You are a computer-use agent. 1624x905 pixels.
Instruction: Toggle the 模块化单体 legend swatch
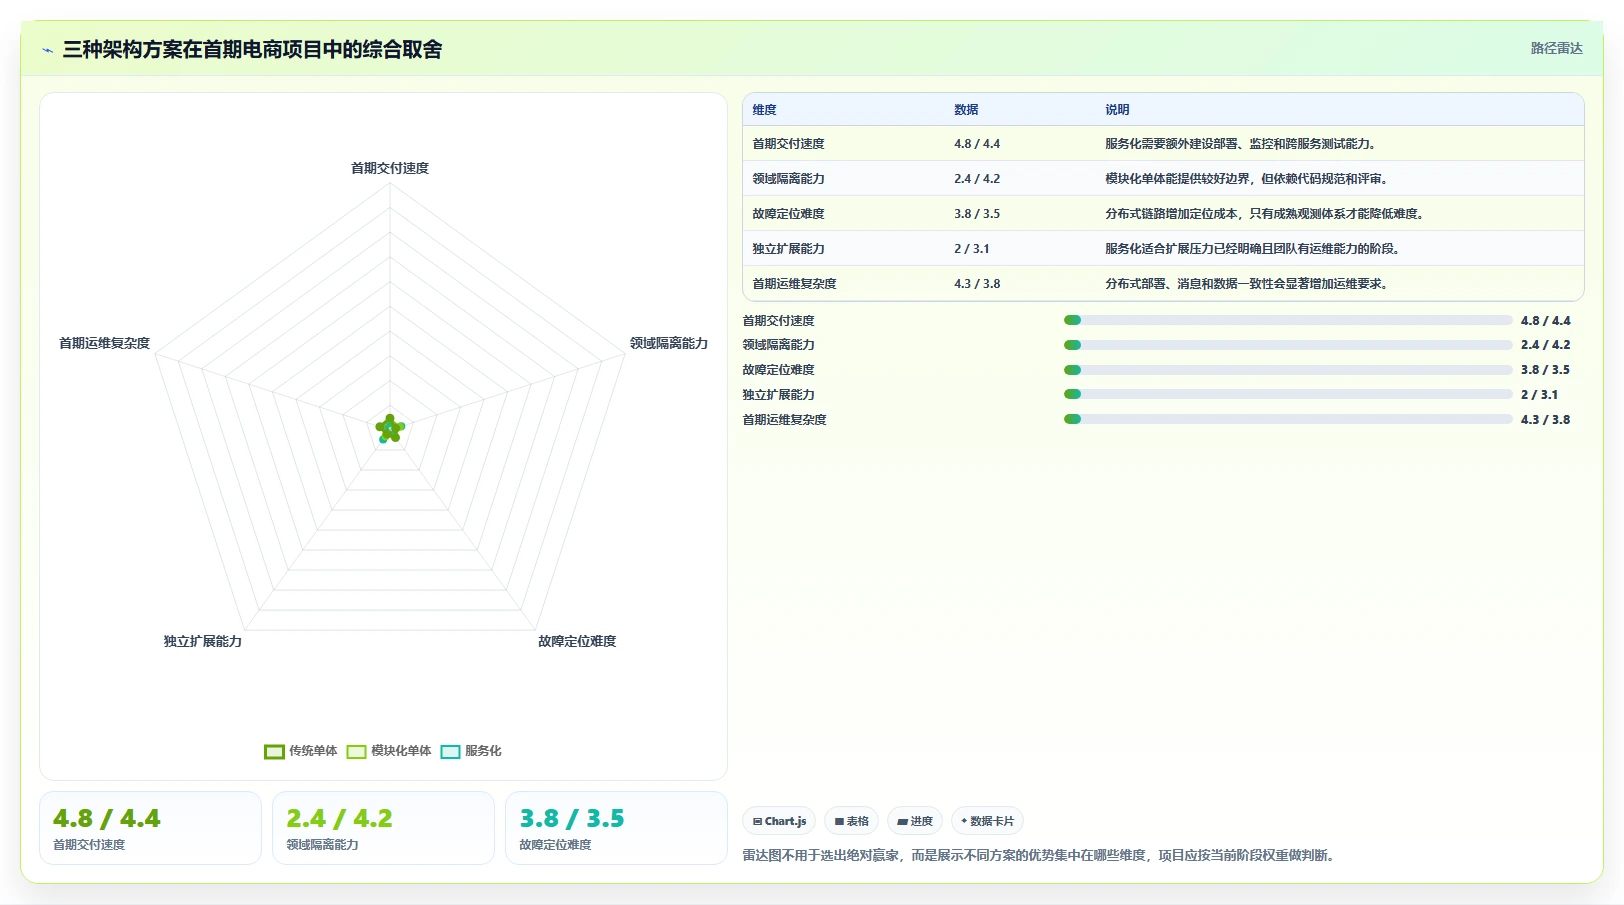(356, 751)
